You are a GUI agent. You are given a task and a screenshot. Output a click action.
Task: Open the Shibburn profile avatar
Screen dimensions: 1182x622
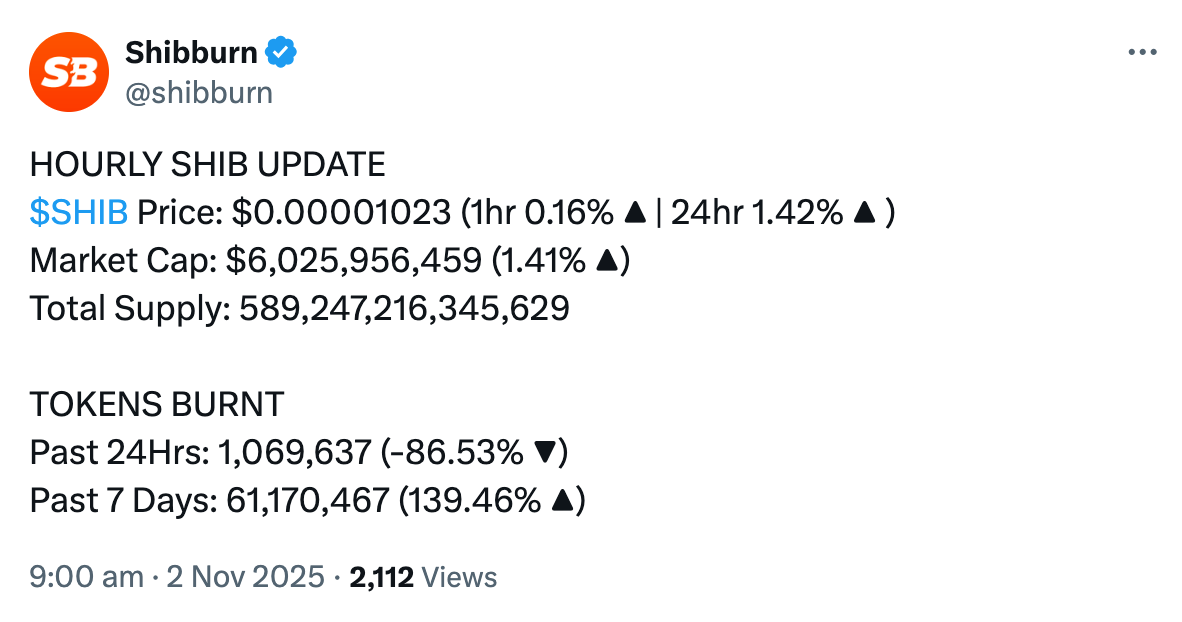(x=69, y=71)
